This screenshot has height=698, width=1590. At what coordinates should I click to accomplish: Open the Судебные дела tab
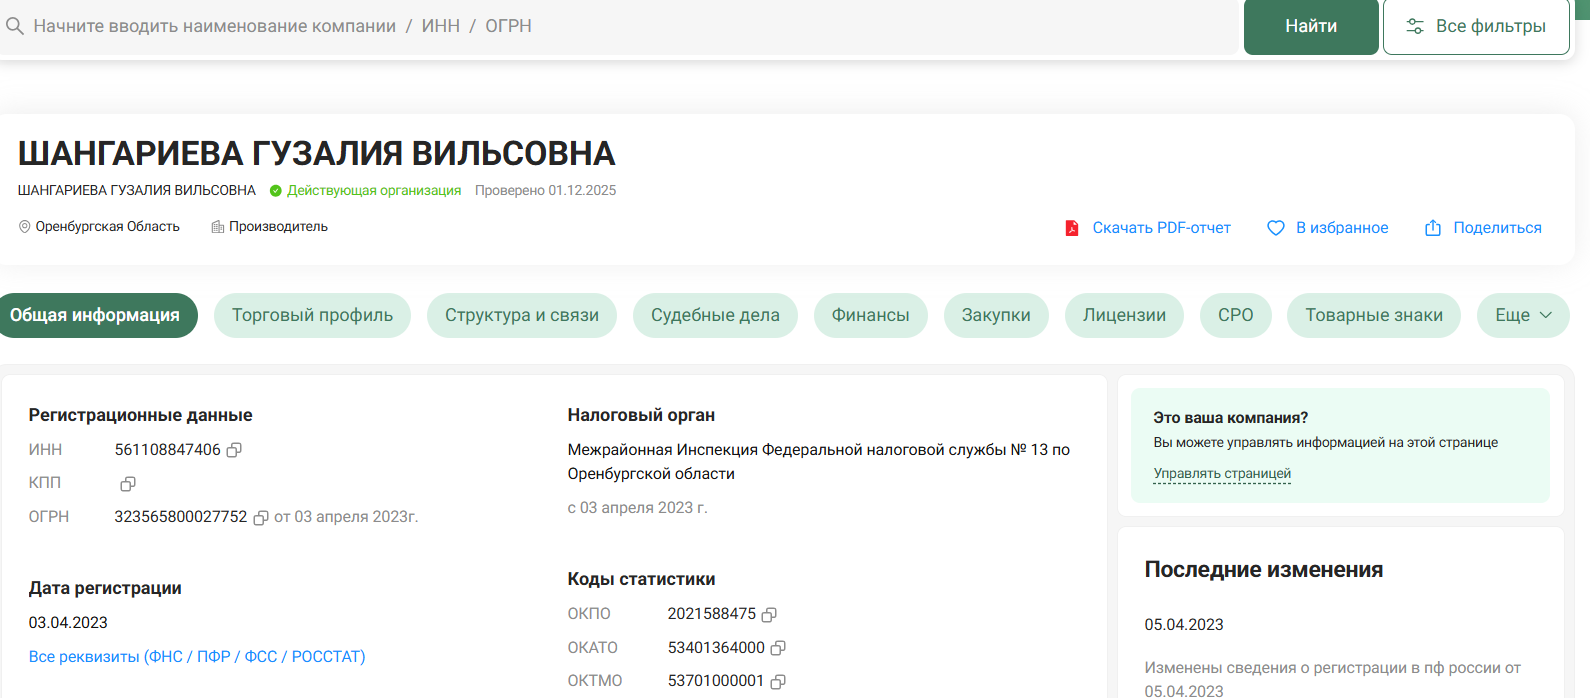[x=715, y=315]
